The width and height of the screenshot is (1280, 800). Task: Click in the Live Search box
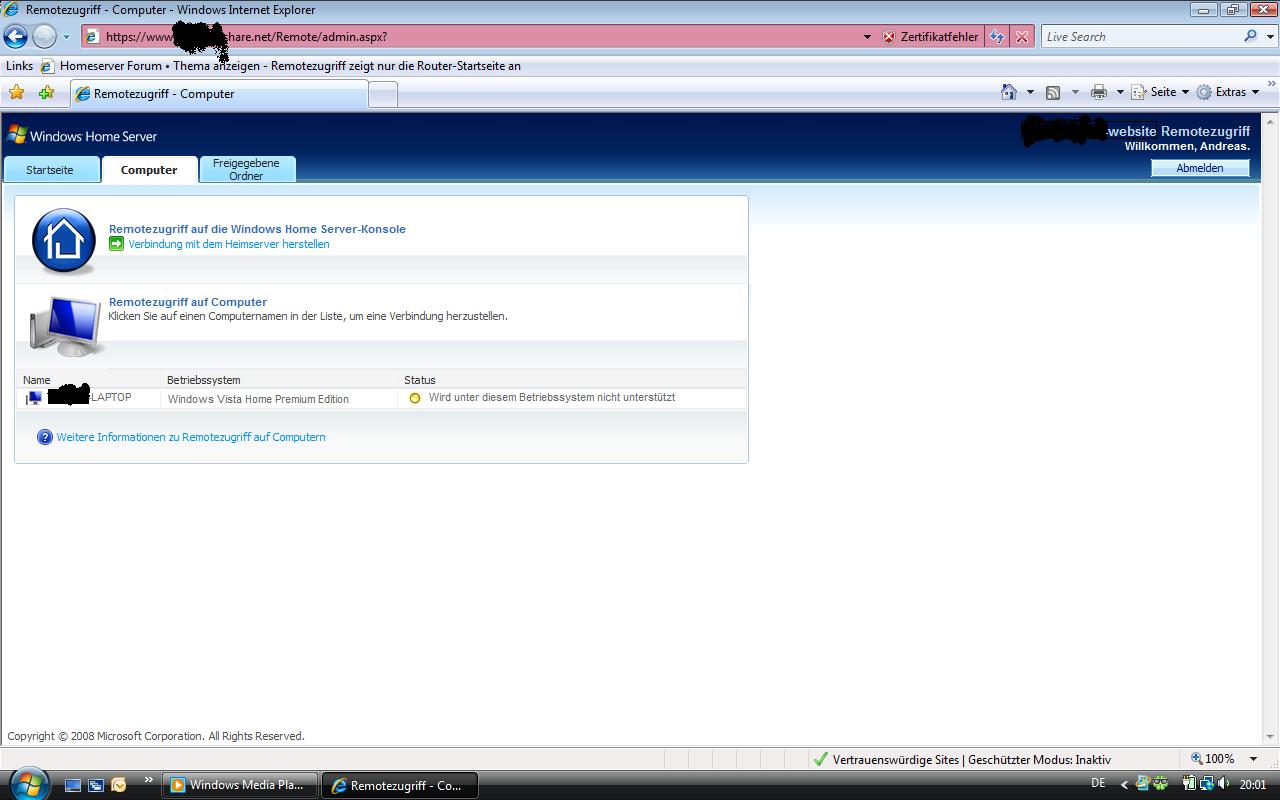pos(1140,37)
